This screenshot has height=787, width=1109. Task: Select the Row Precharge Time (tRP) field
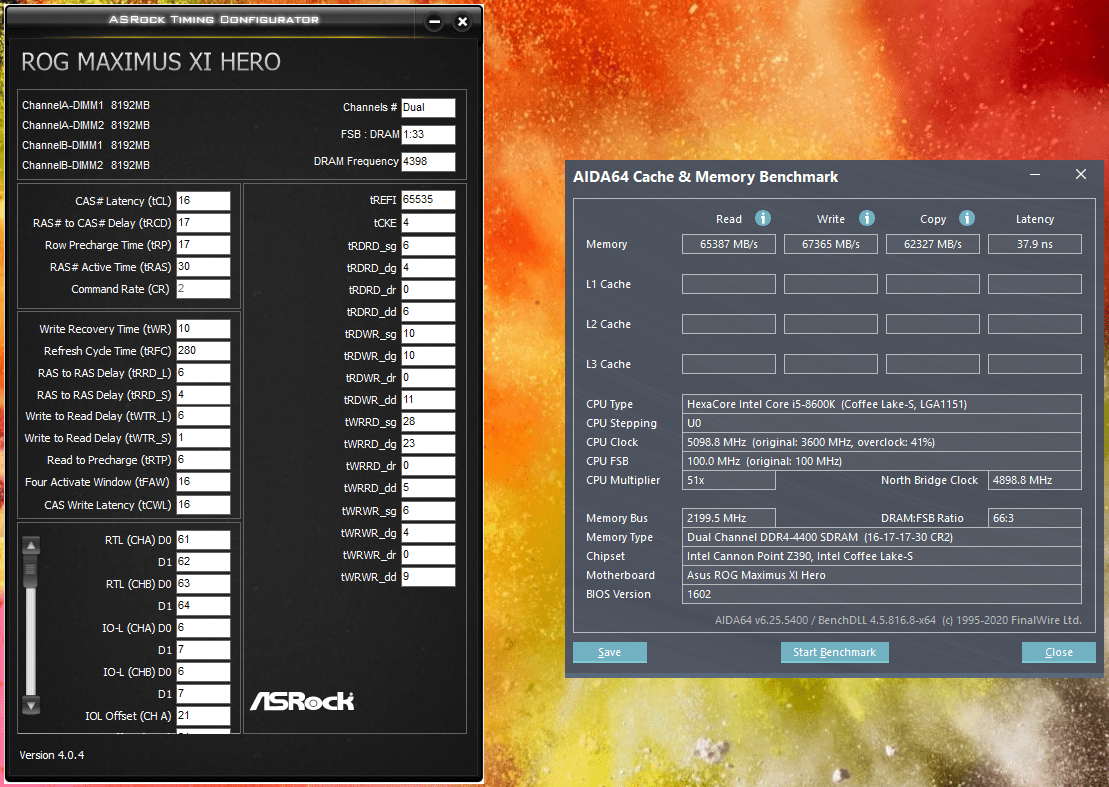click(x=203, y=245)
